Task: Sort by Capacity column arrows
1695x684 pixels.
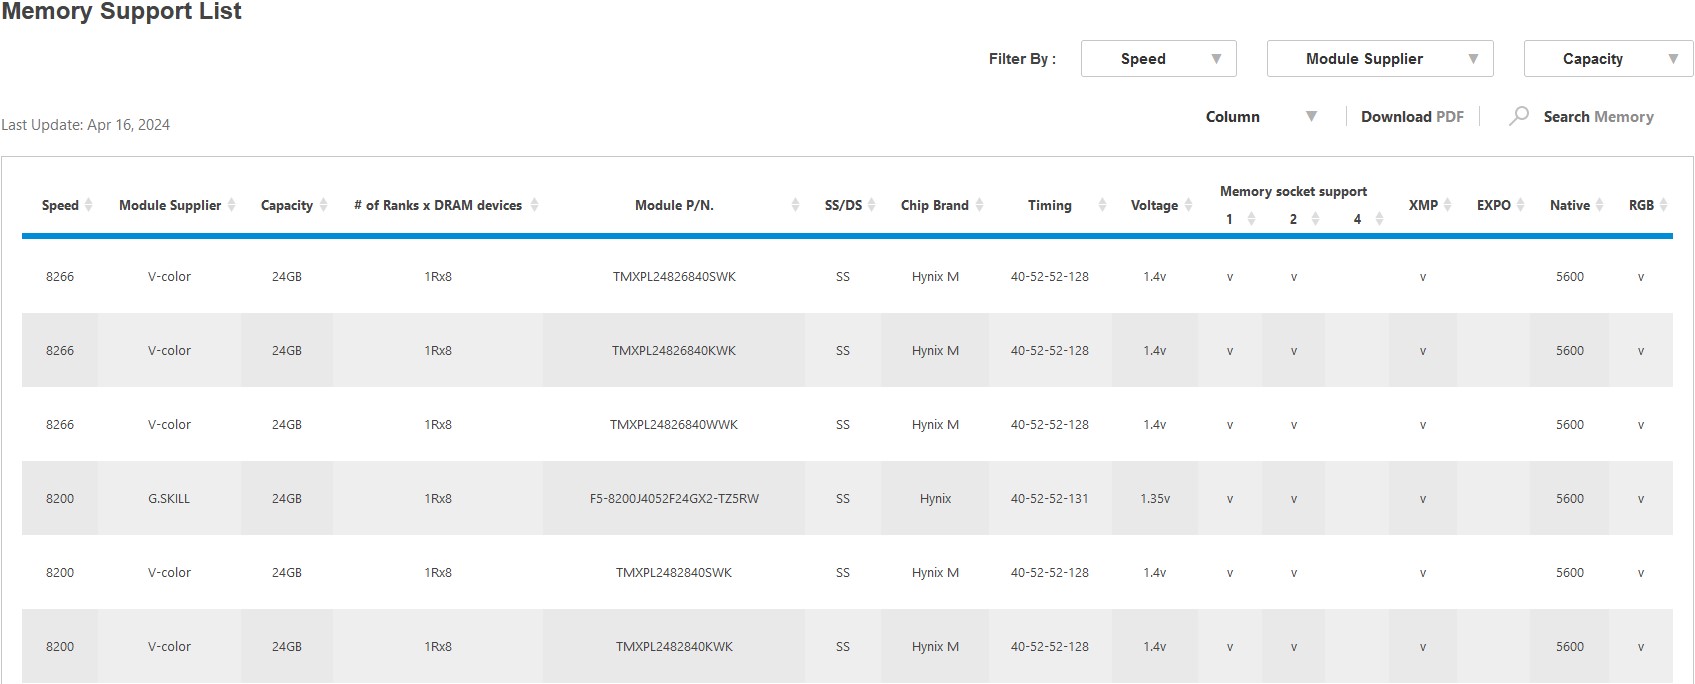Action: pos(323,205)
